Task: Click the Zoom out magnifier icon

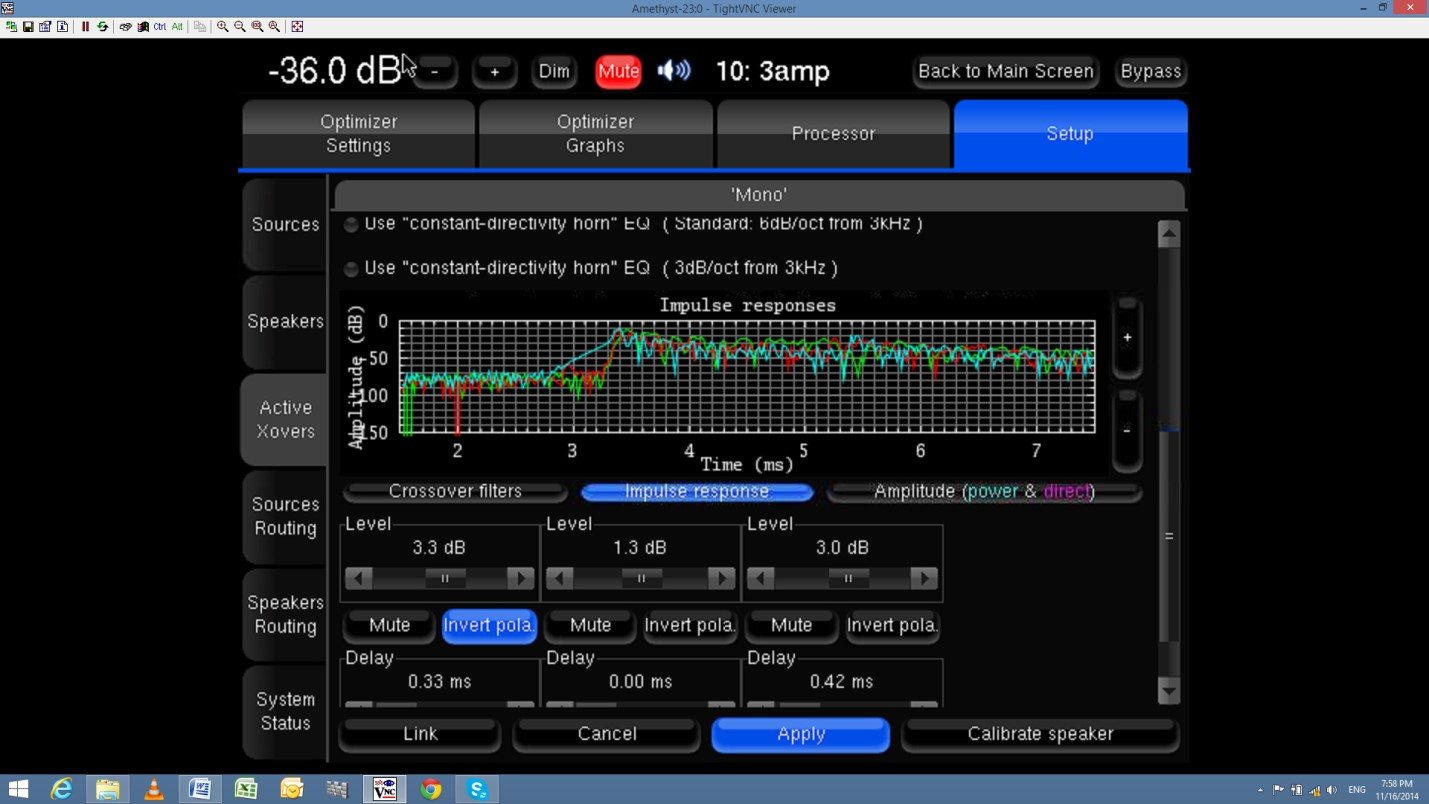Action: point(240,27)
